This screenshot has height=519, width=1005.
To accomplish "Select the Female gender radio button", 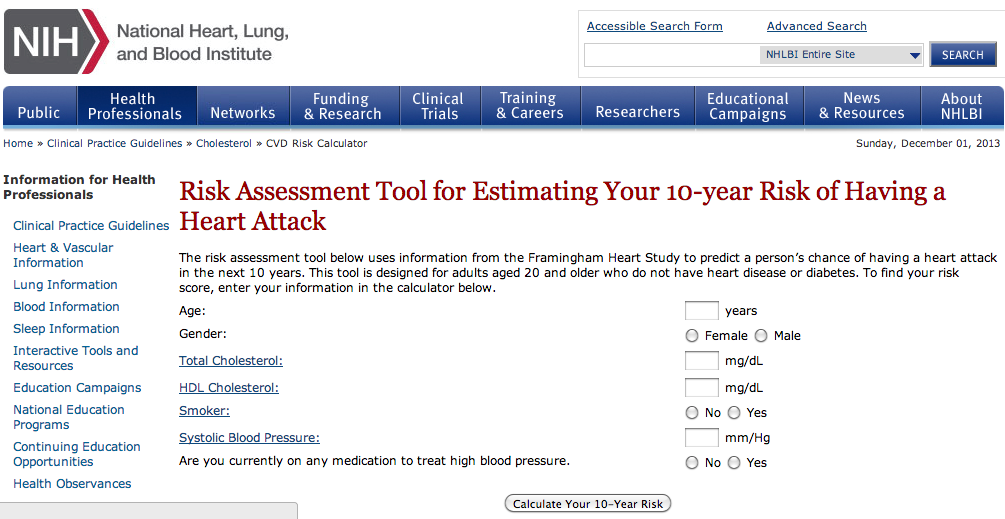I will tap(692, 336).
